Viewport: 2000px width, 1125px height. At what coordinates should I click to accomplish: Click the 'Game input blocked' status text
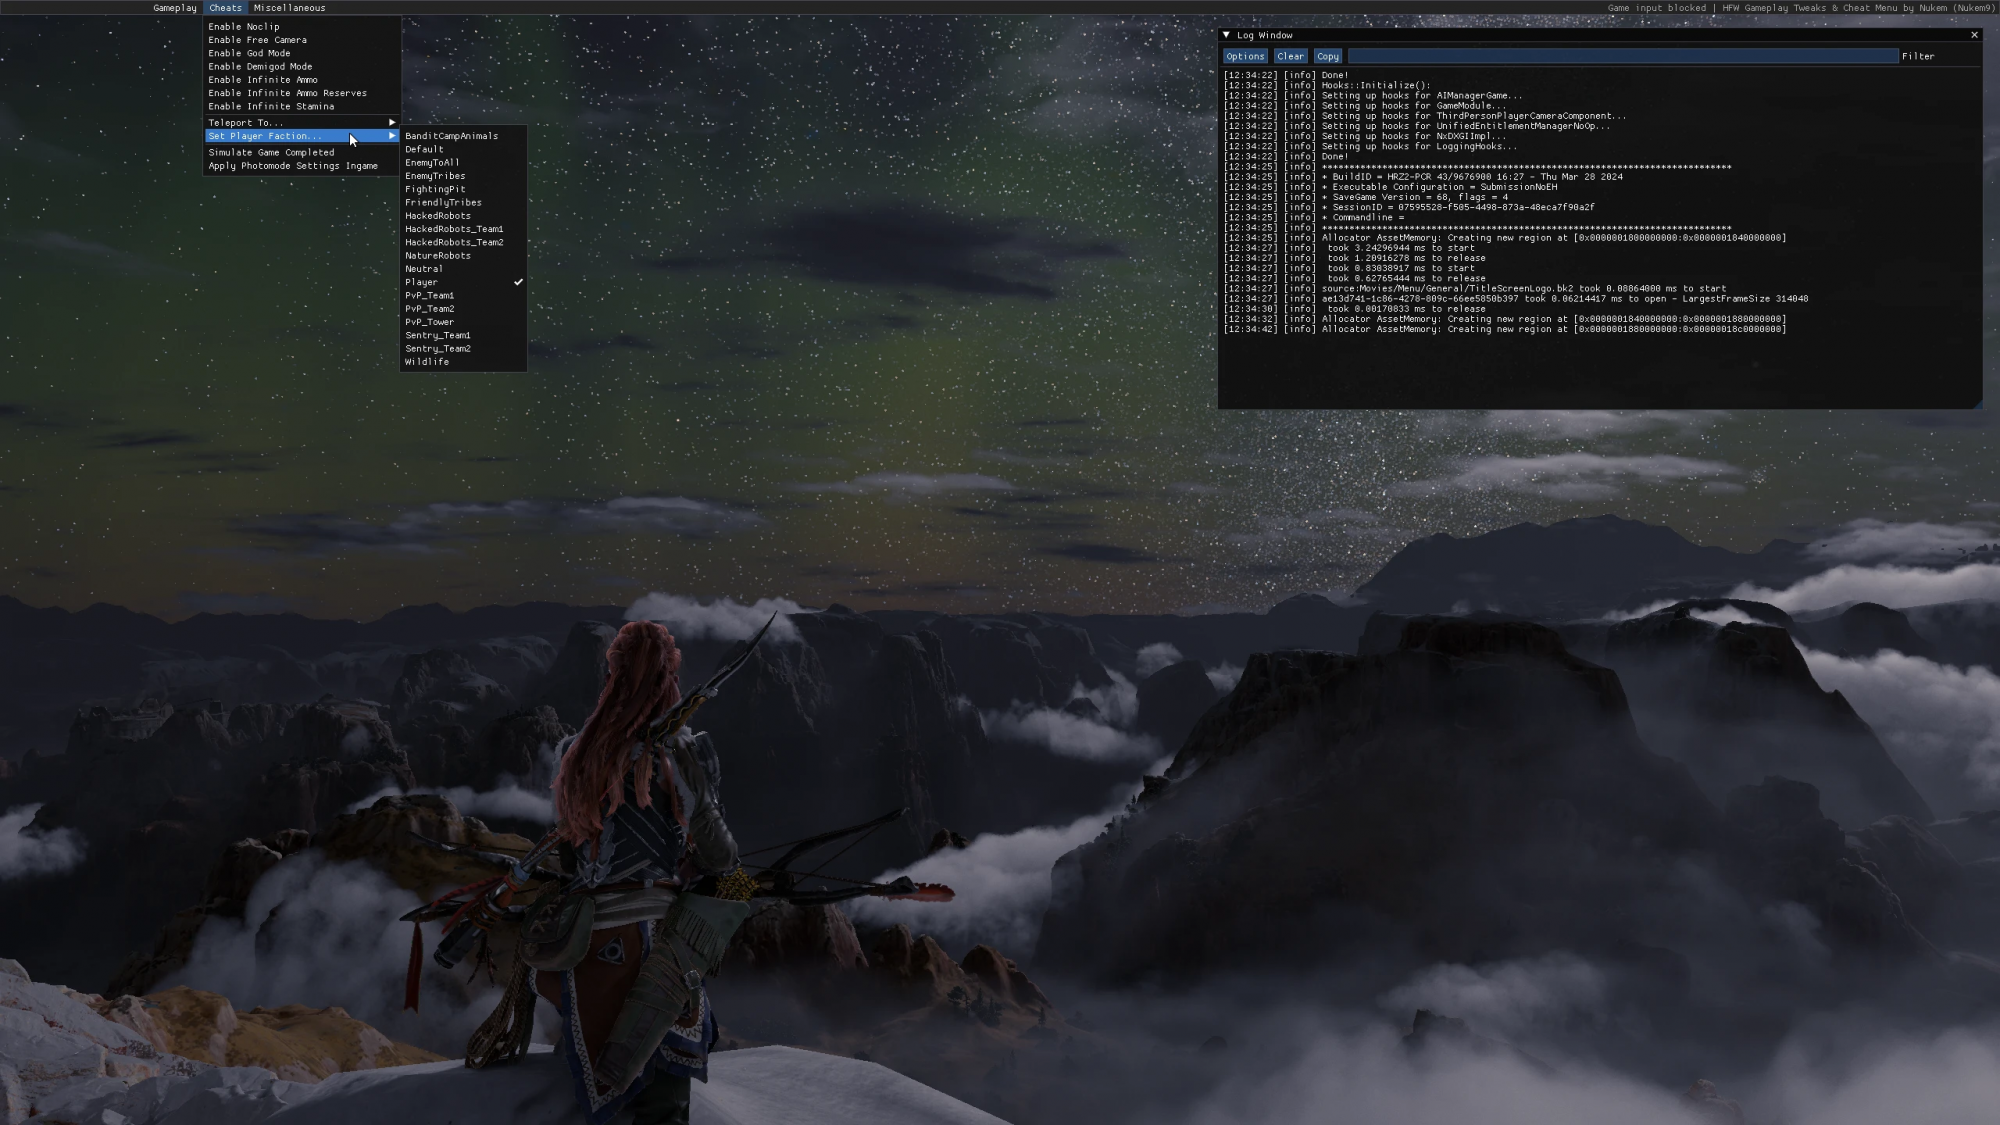(1657, 8)
